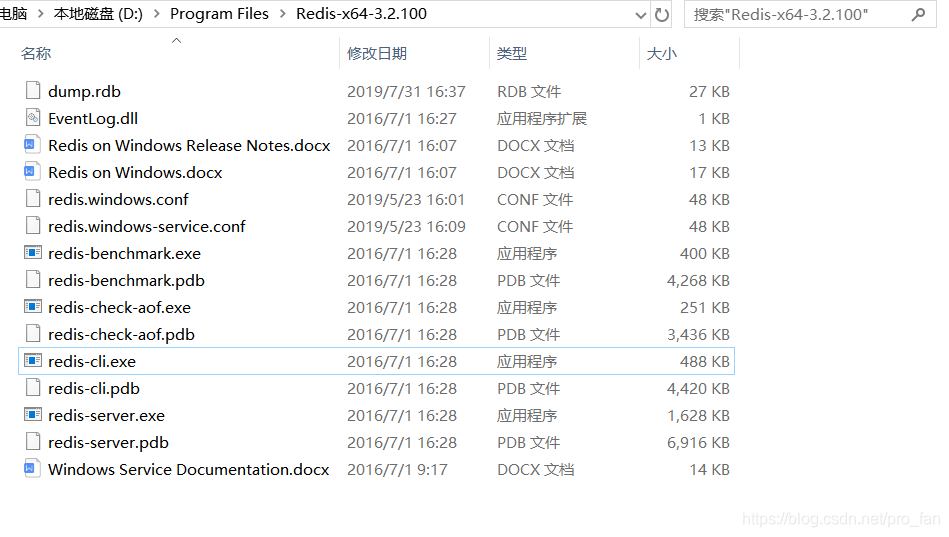Click the 2019/5/23 16:09 date cell
The width and height of the screenshot is (949, 537).
406,226
